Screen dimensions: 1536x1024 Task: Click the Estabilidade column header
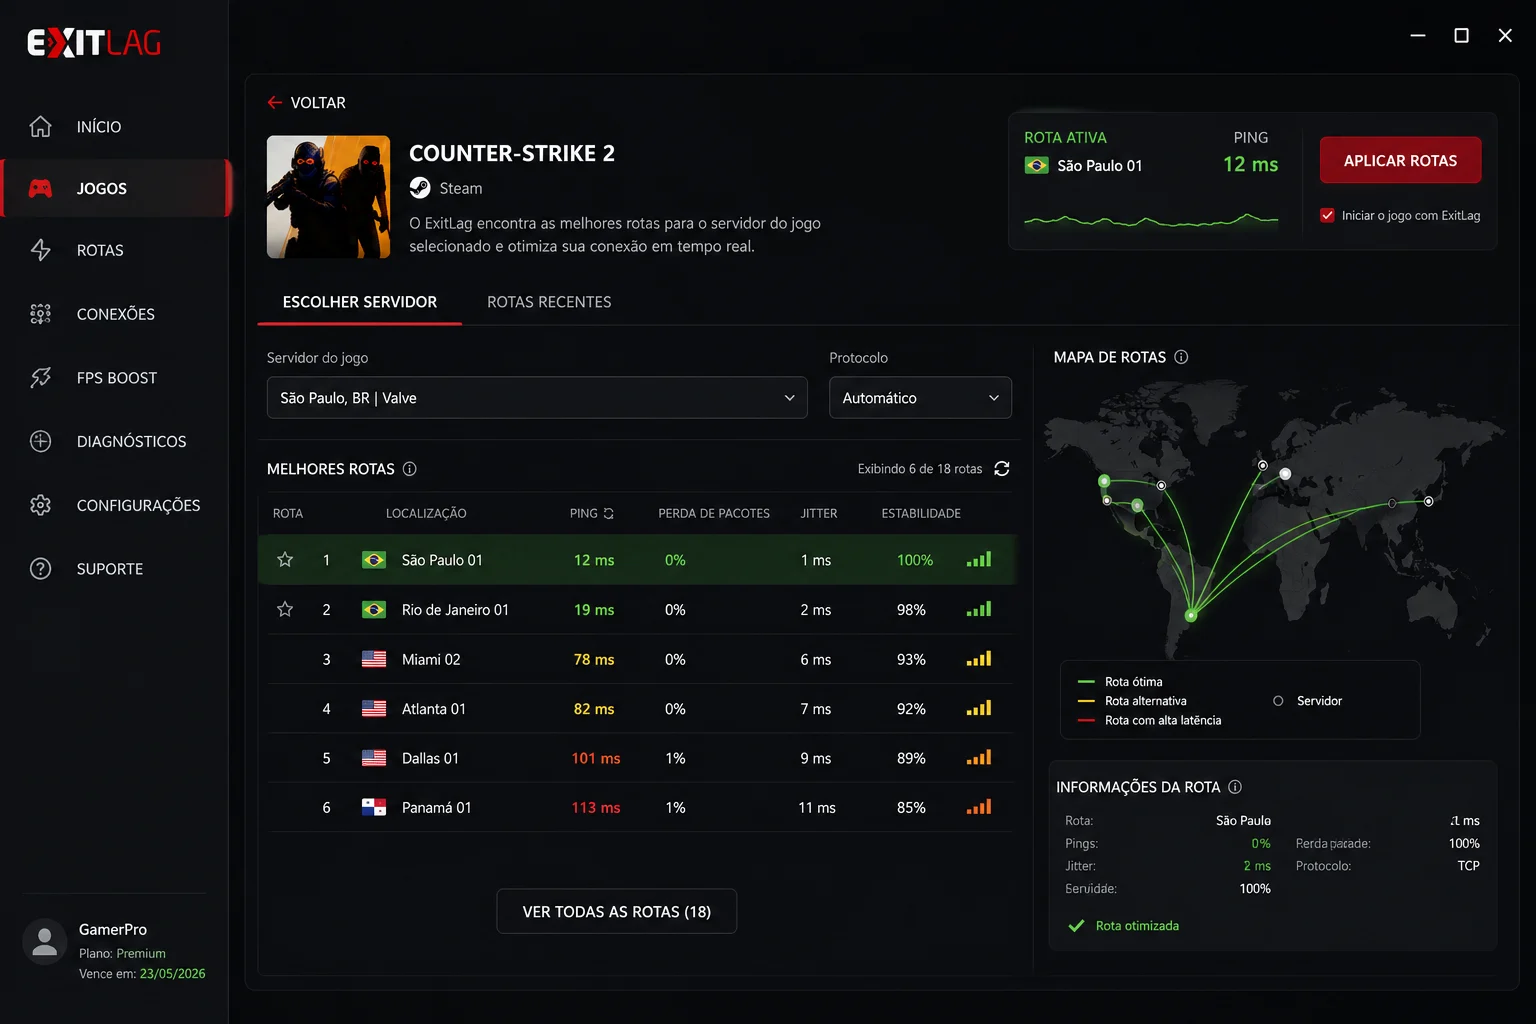tap(921, 513)
